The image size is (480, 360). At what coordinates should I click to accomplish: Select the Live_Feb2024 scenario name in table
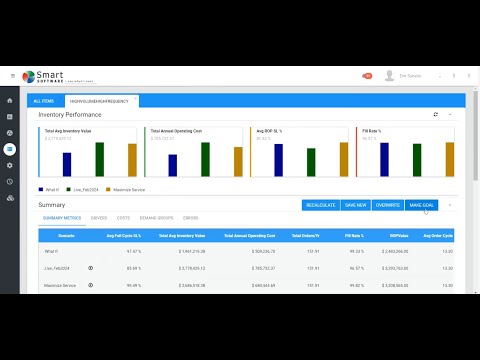click(x=57, y=268)
